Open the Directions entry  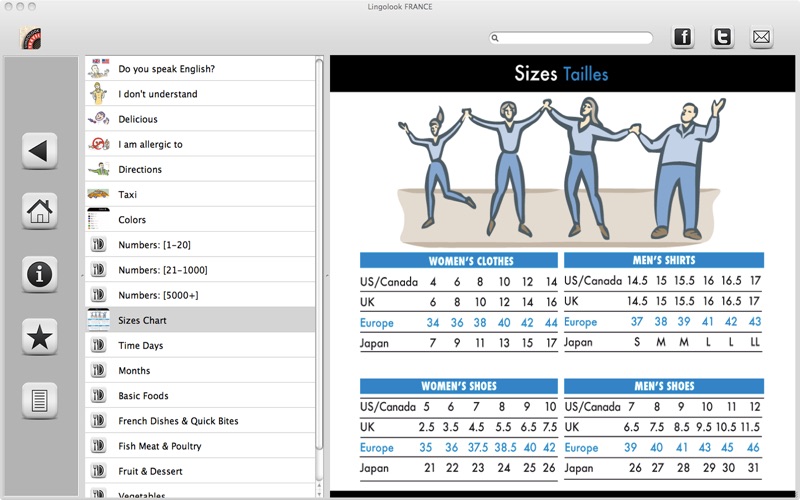coord(200,169)
